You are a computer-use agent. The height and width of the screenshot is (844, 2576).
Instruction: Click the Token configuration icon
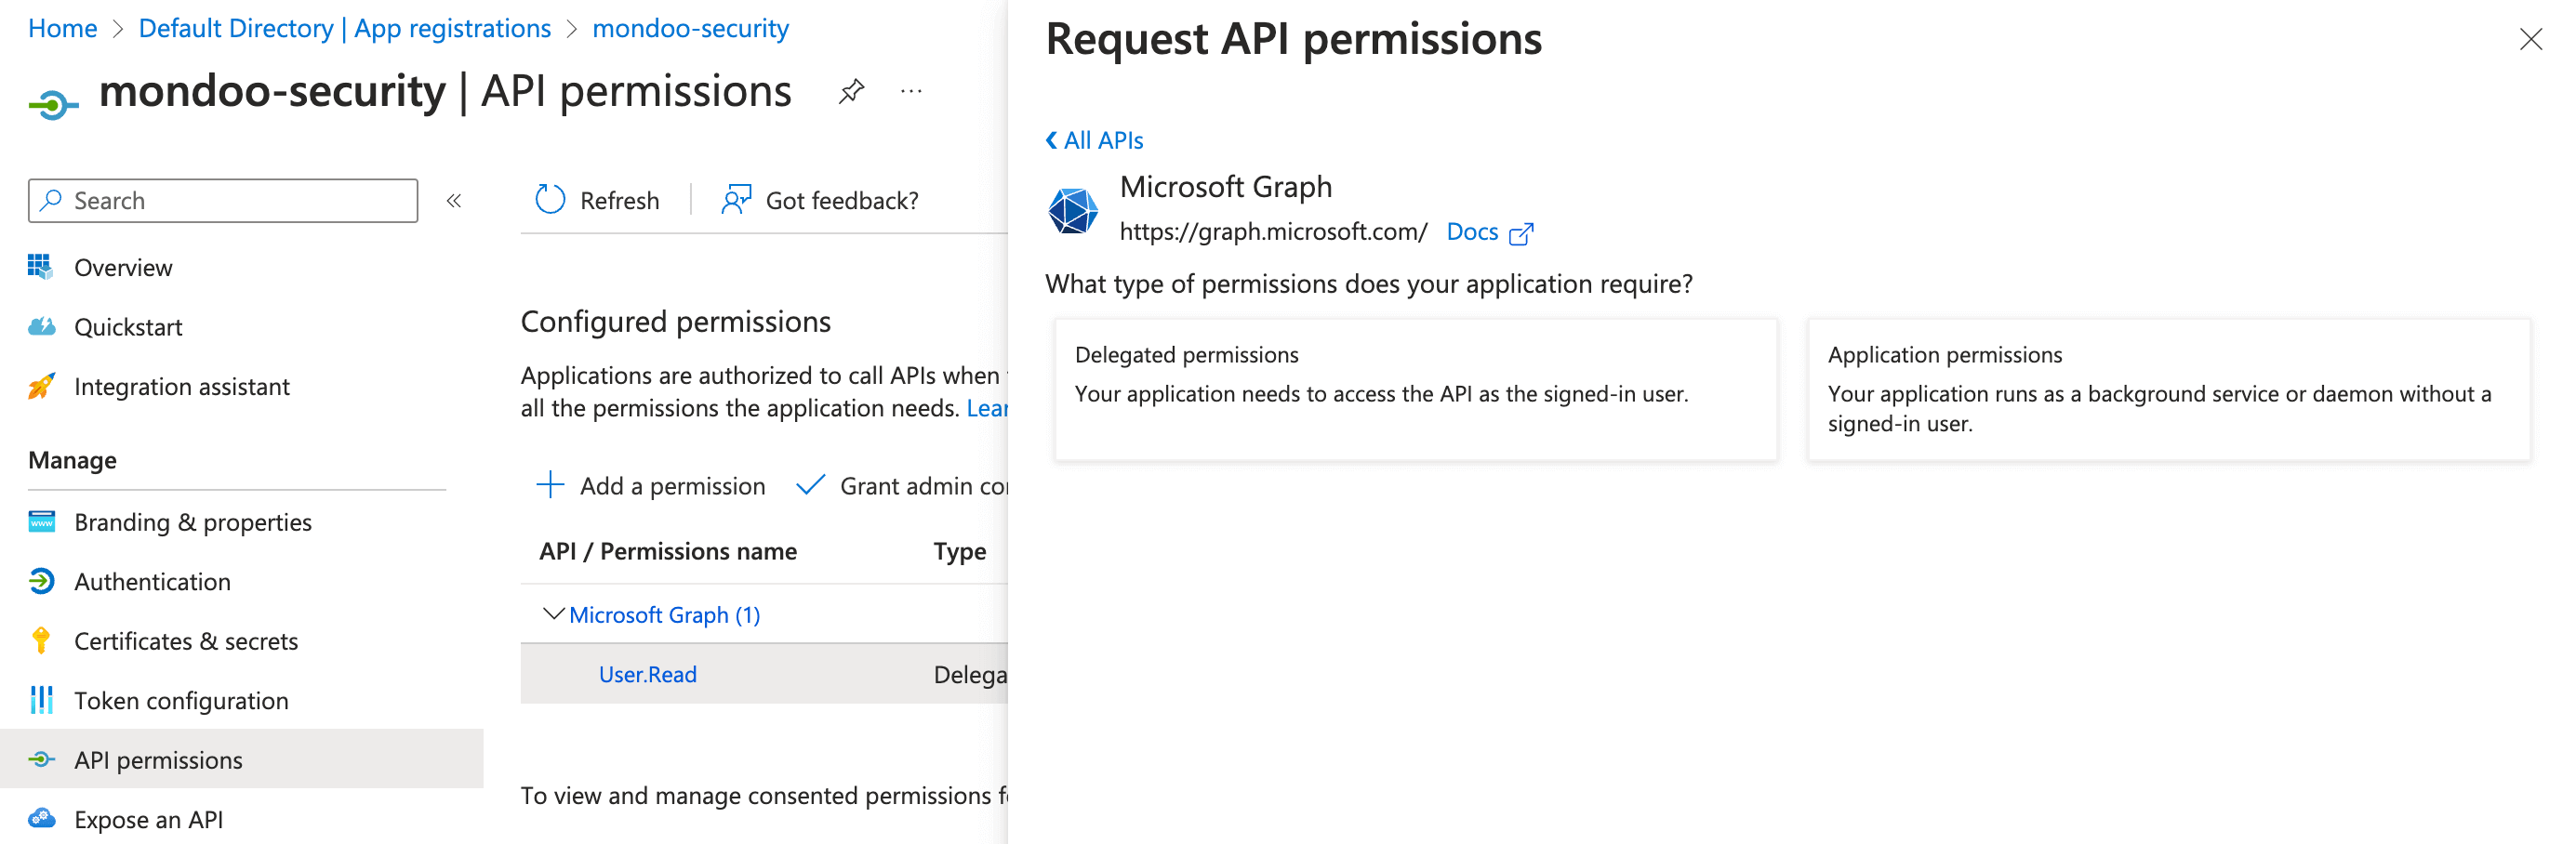pyautogui.click(x=41, y=700)
